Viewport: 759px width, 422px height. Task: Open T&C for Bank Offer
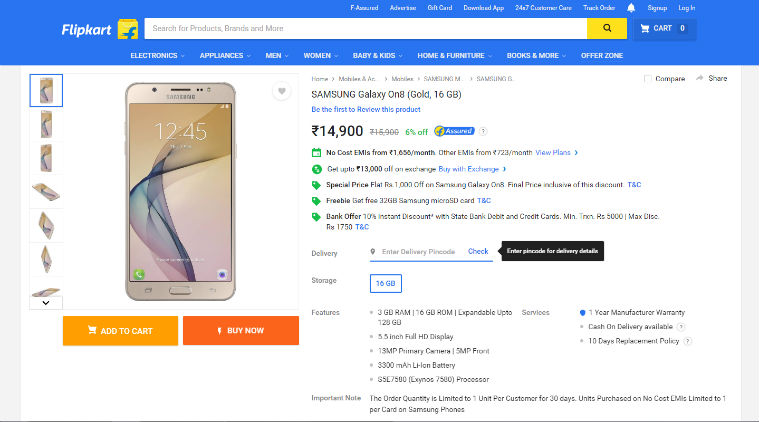click(x=362, y=227)
